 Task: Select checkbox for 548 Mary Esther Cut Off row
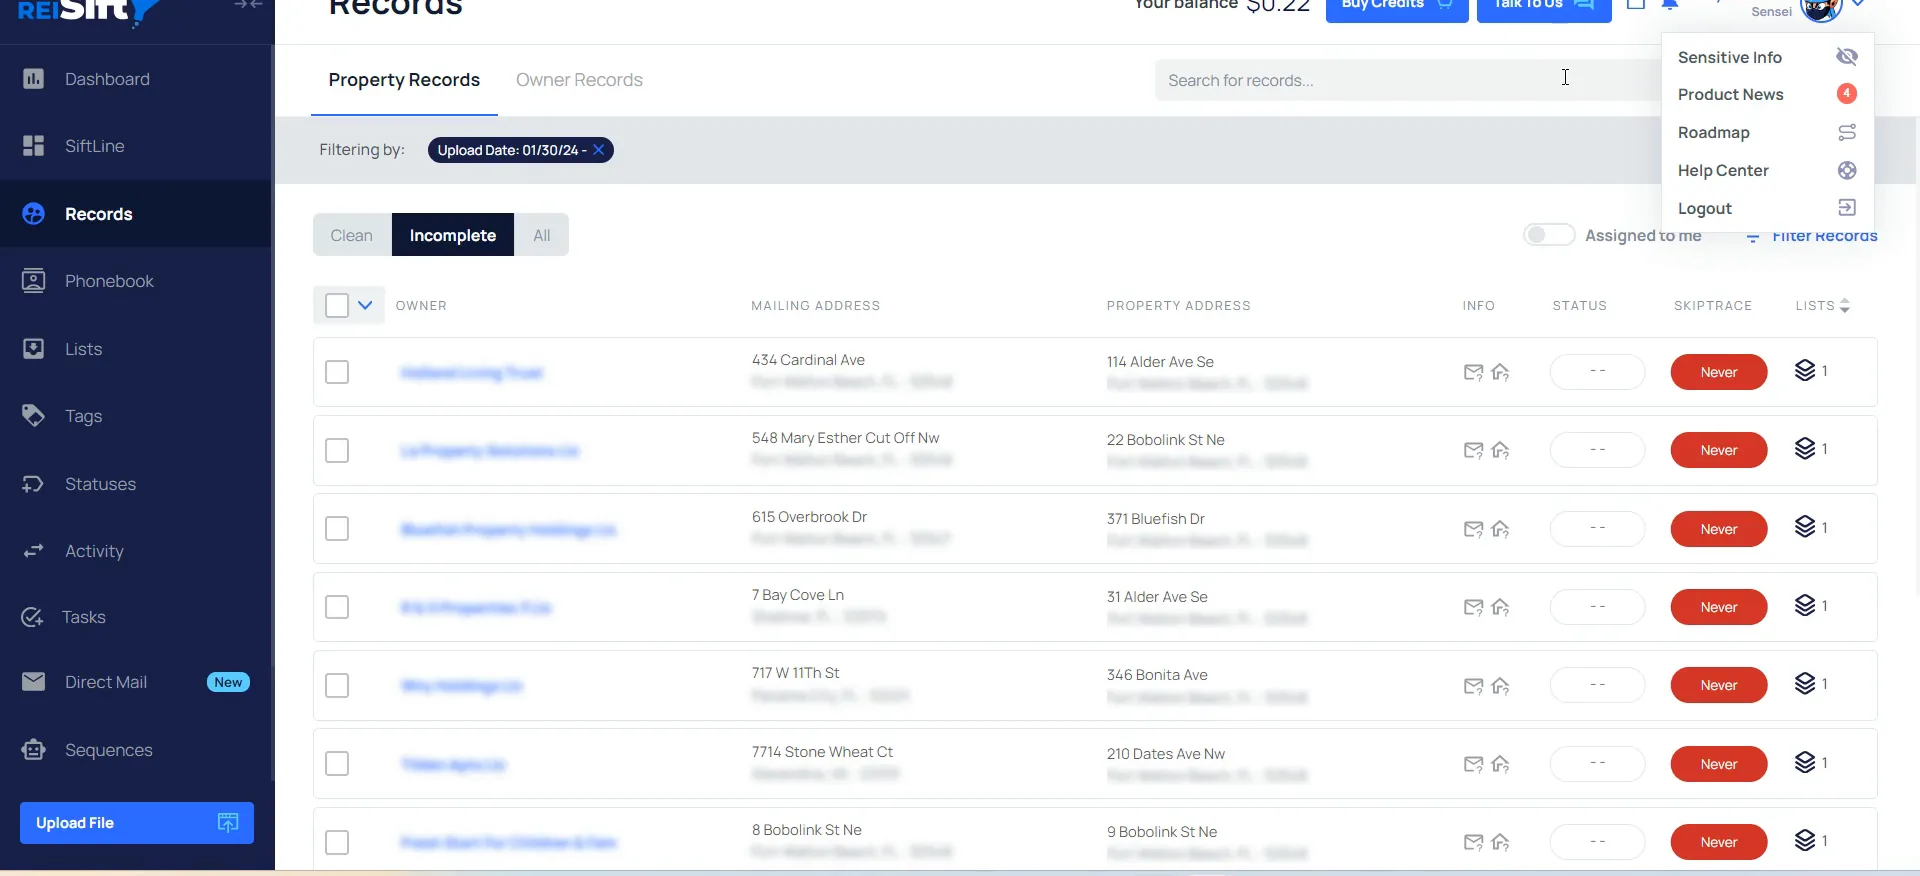(337, 450)
